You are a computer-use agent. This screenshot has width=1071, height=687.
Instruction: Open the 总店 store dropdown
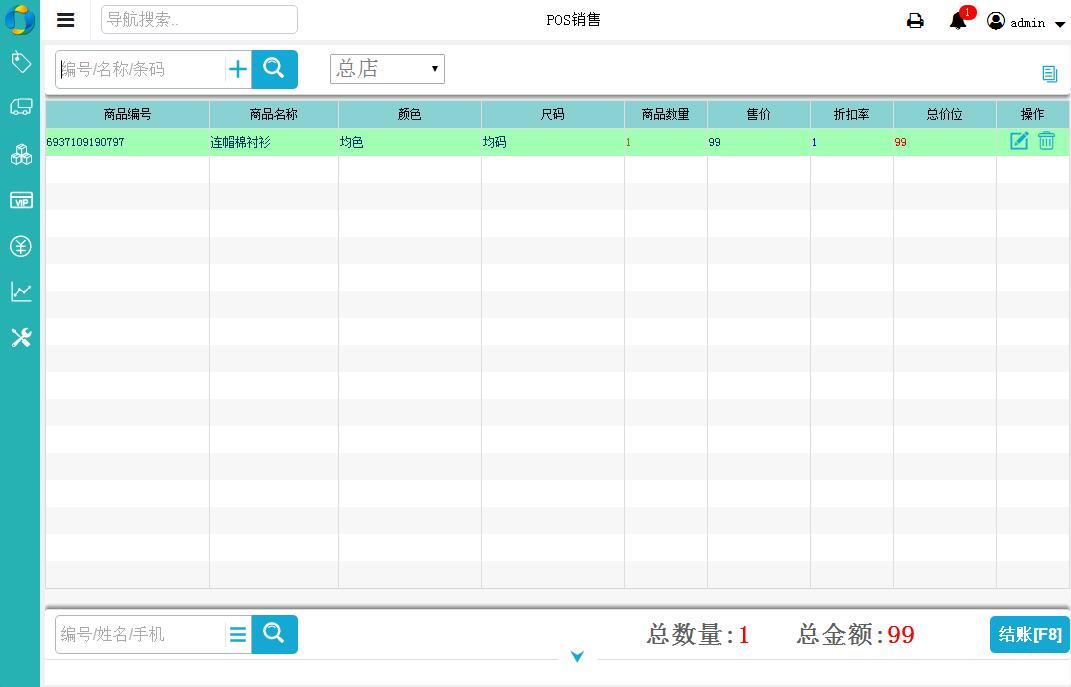pyautogui.click(x=387, y=69)
